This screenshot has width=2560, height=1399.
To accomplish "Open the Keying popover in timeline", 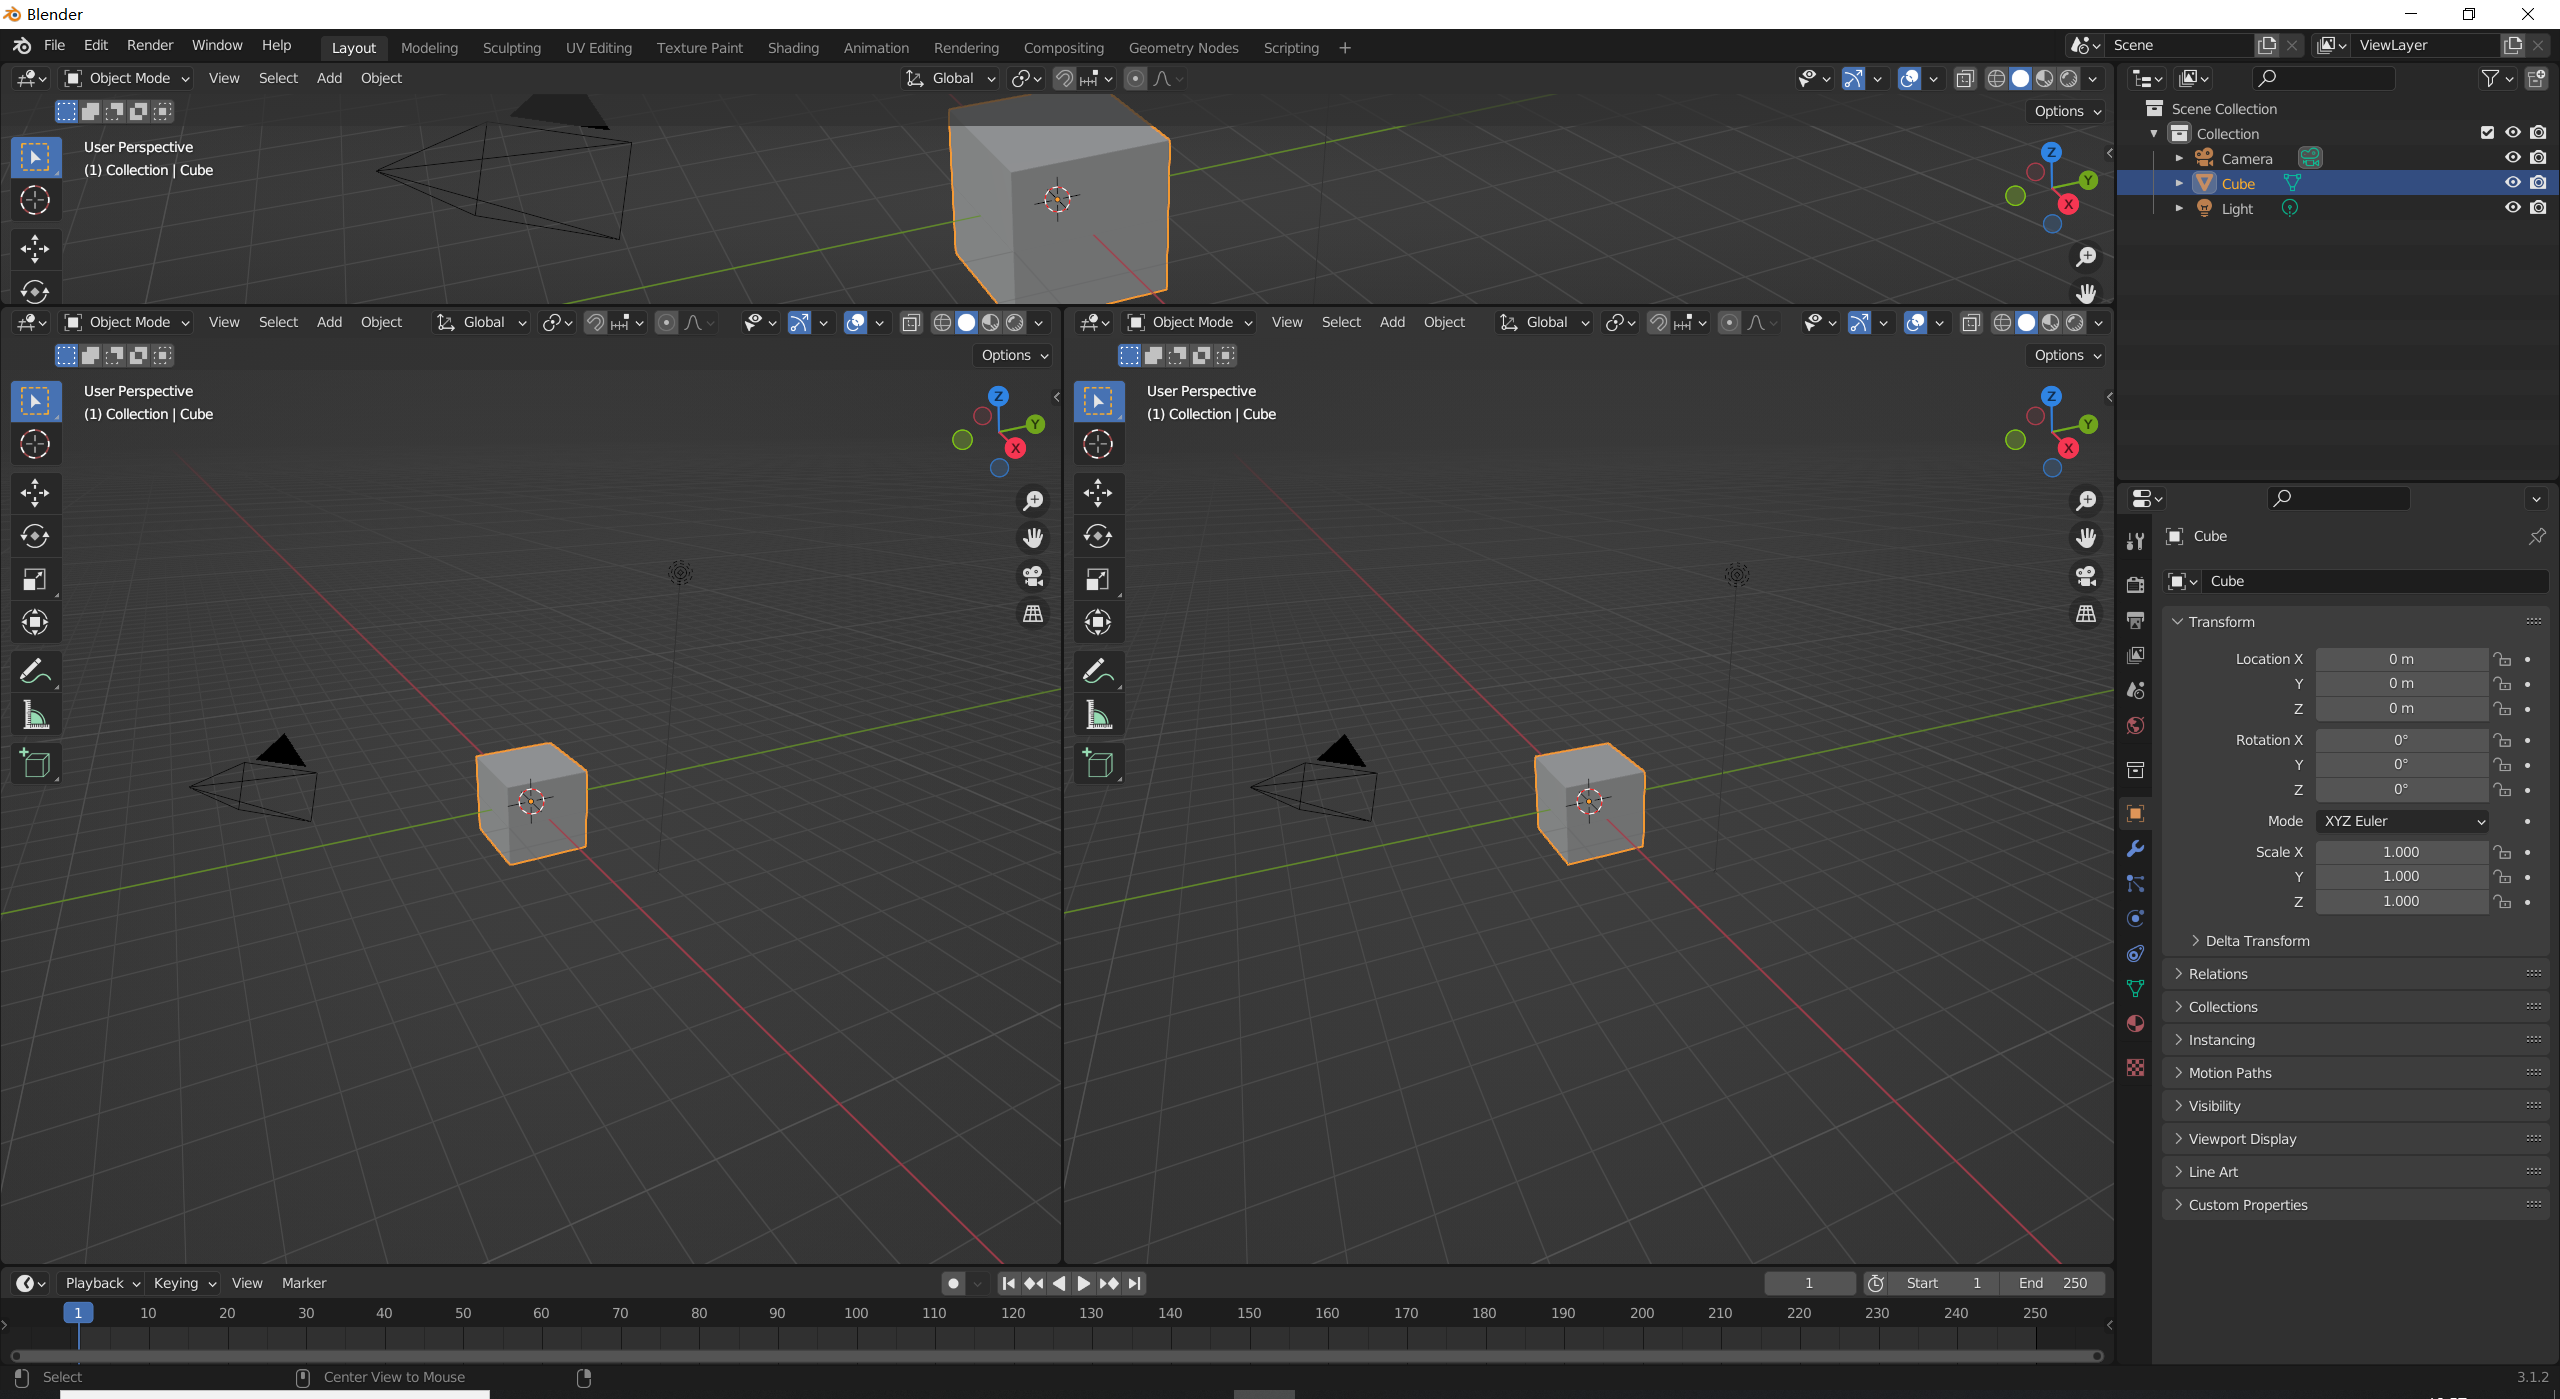I will coord(184,1283).
